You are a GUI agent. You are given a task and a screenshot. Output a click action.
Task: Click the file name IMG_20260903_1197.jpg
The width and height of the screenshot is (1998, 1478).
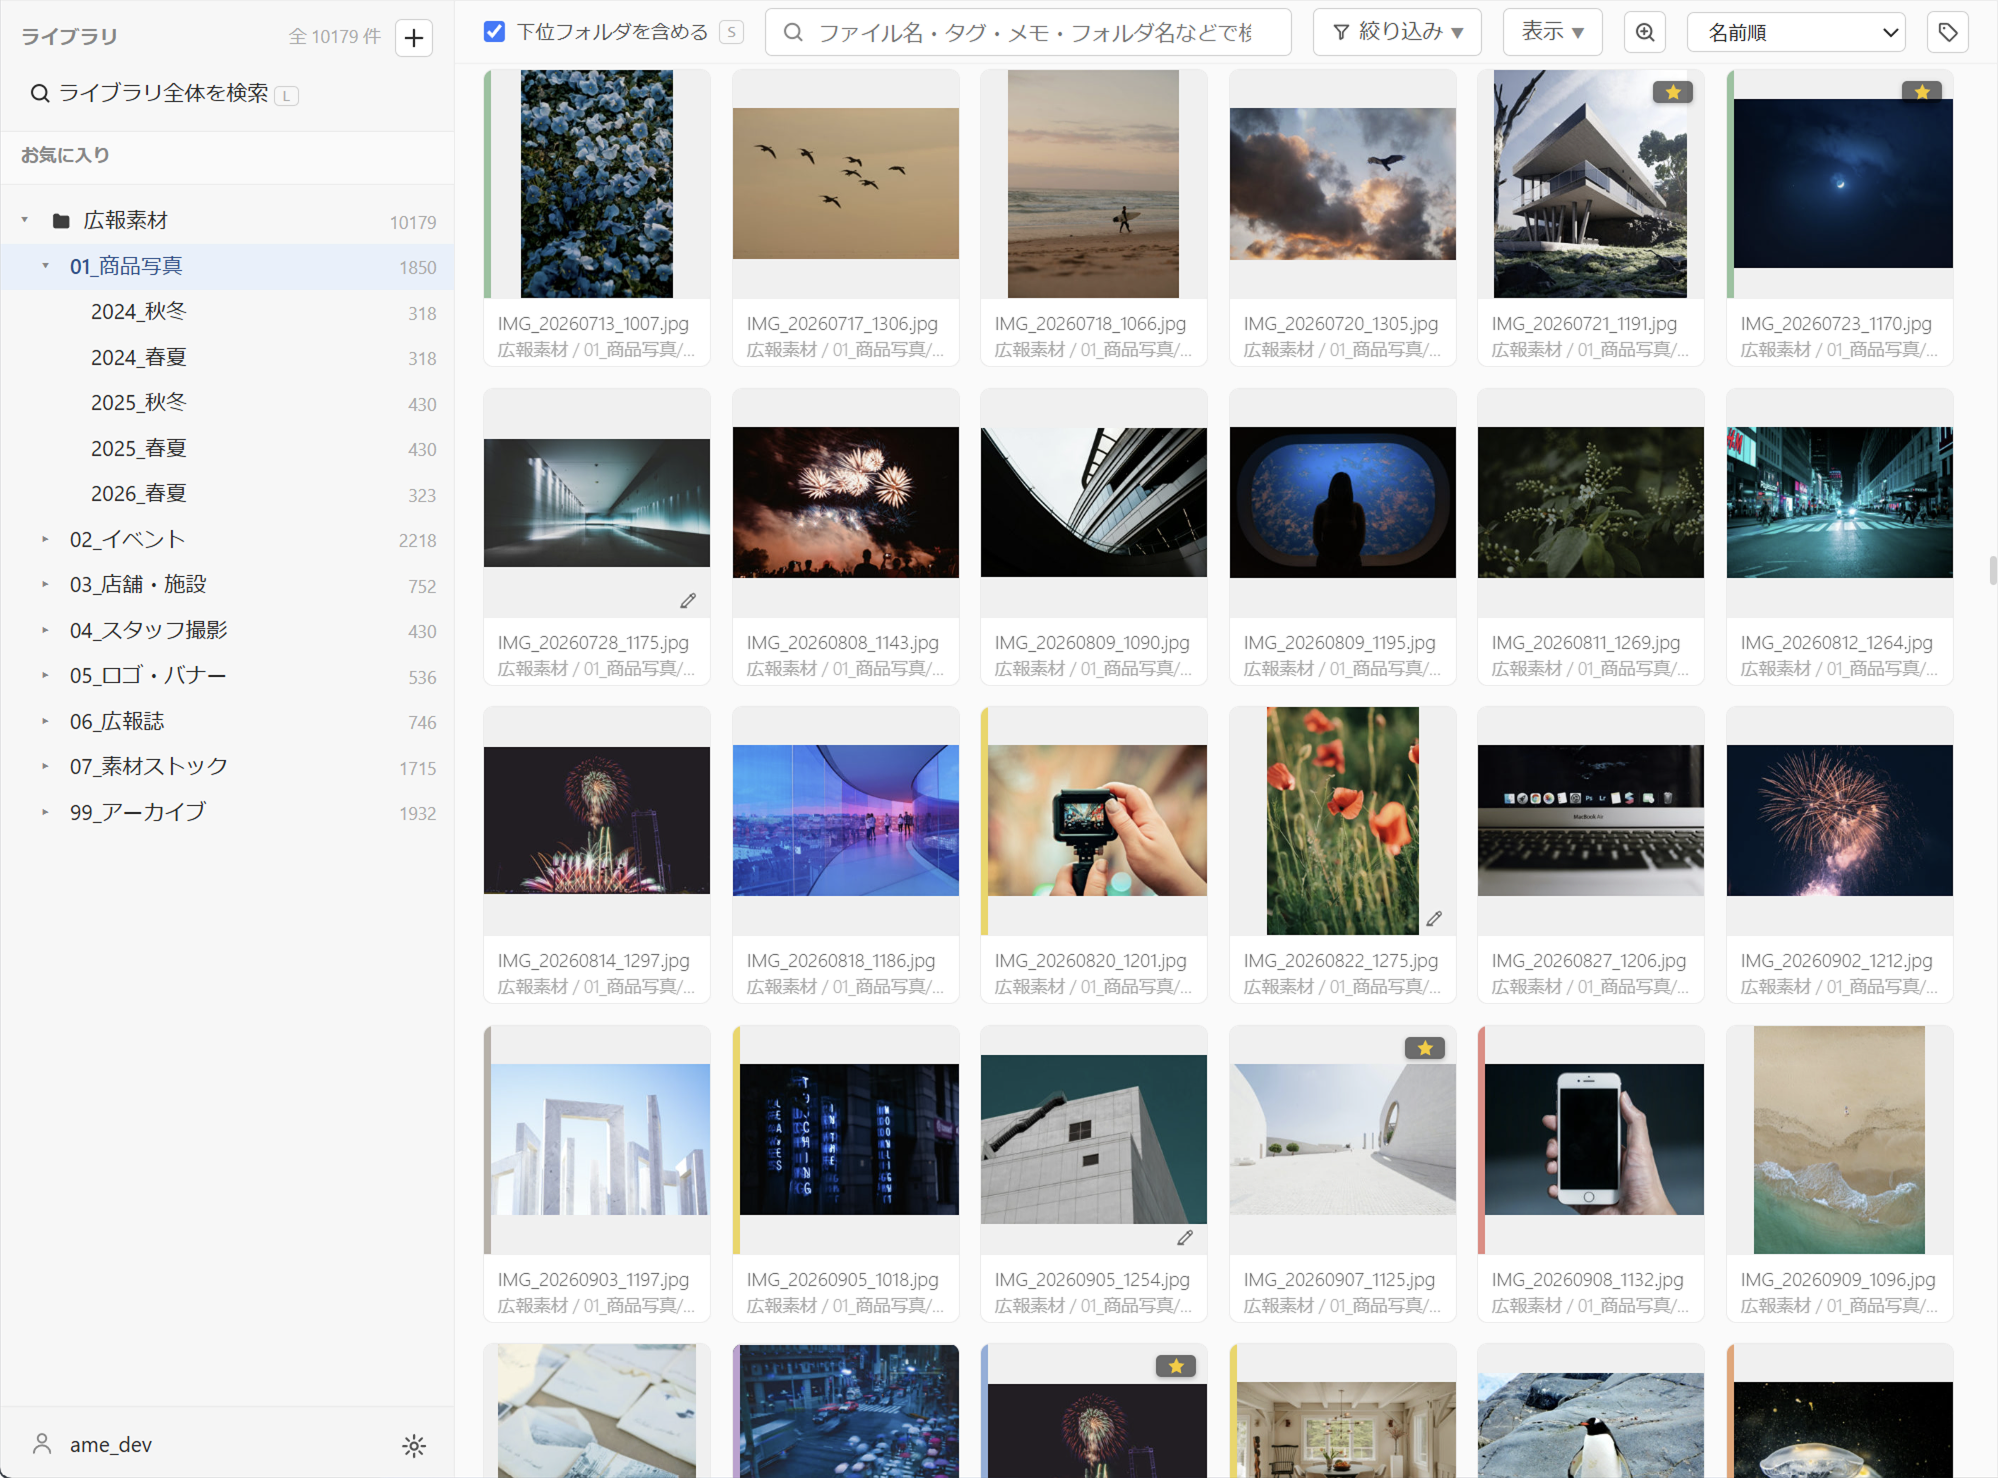[x=594, y=1280]
